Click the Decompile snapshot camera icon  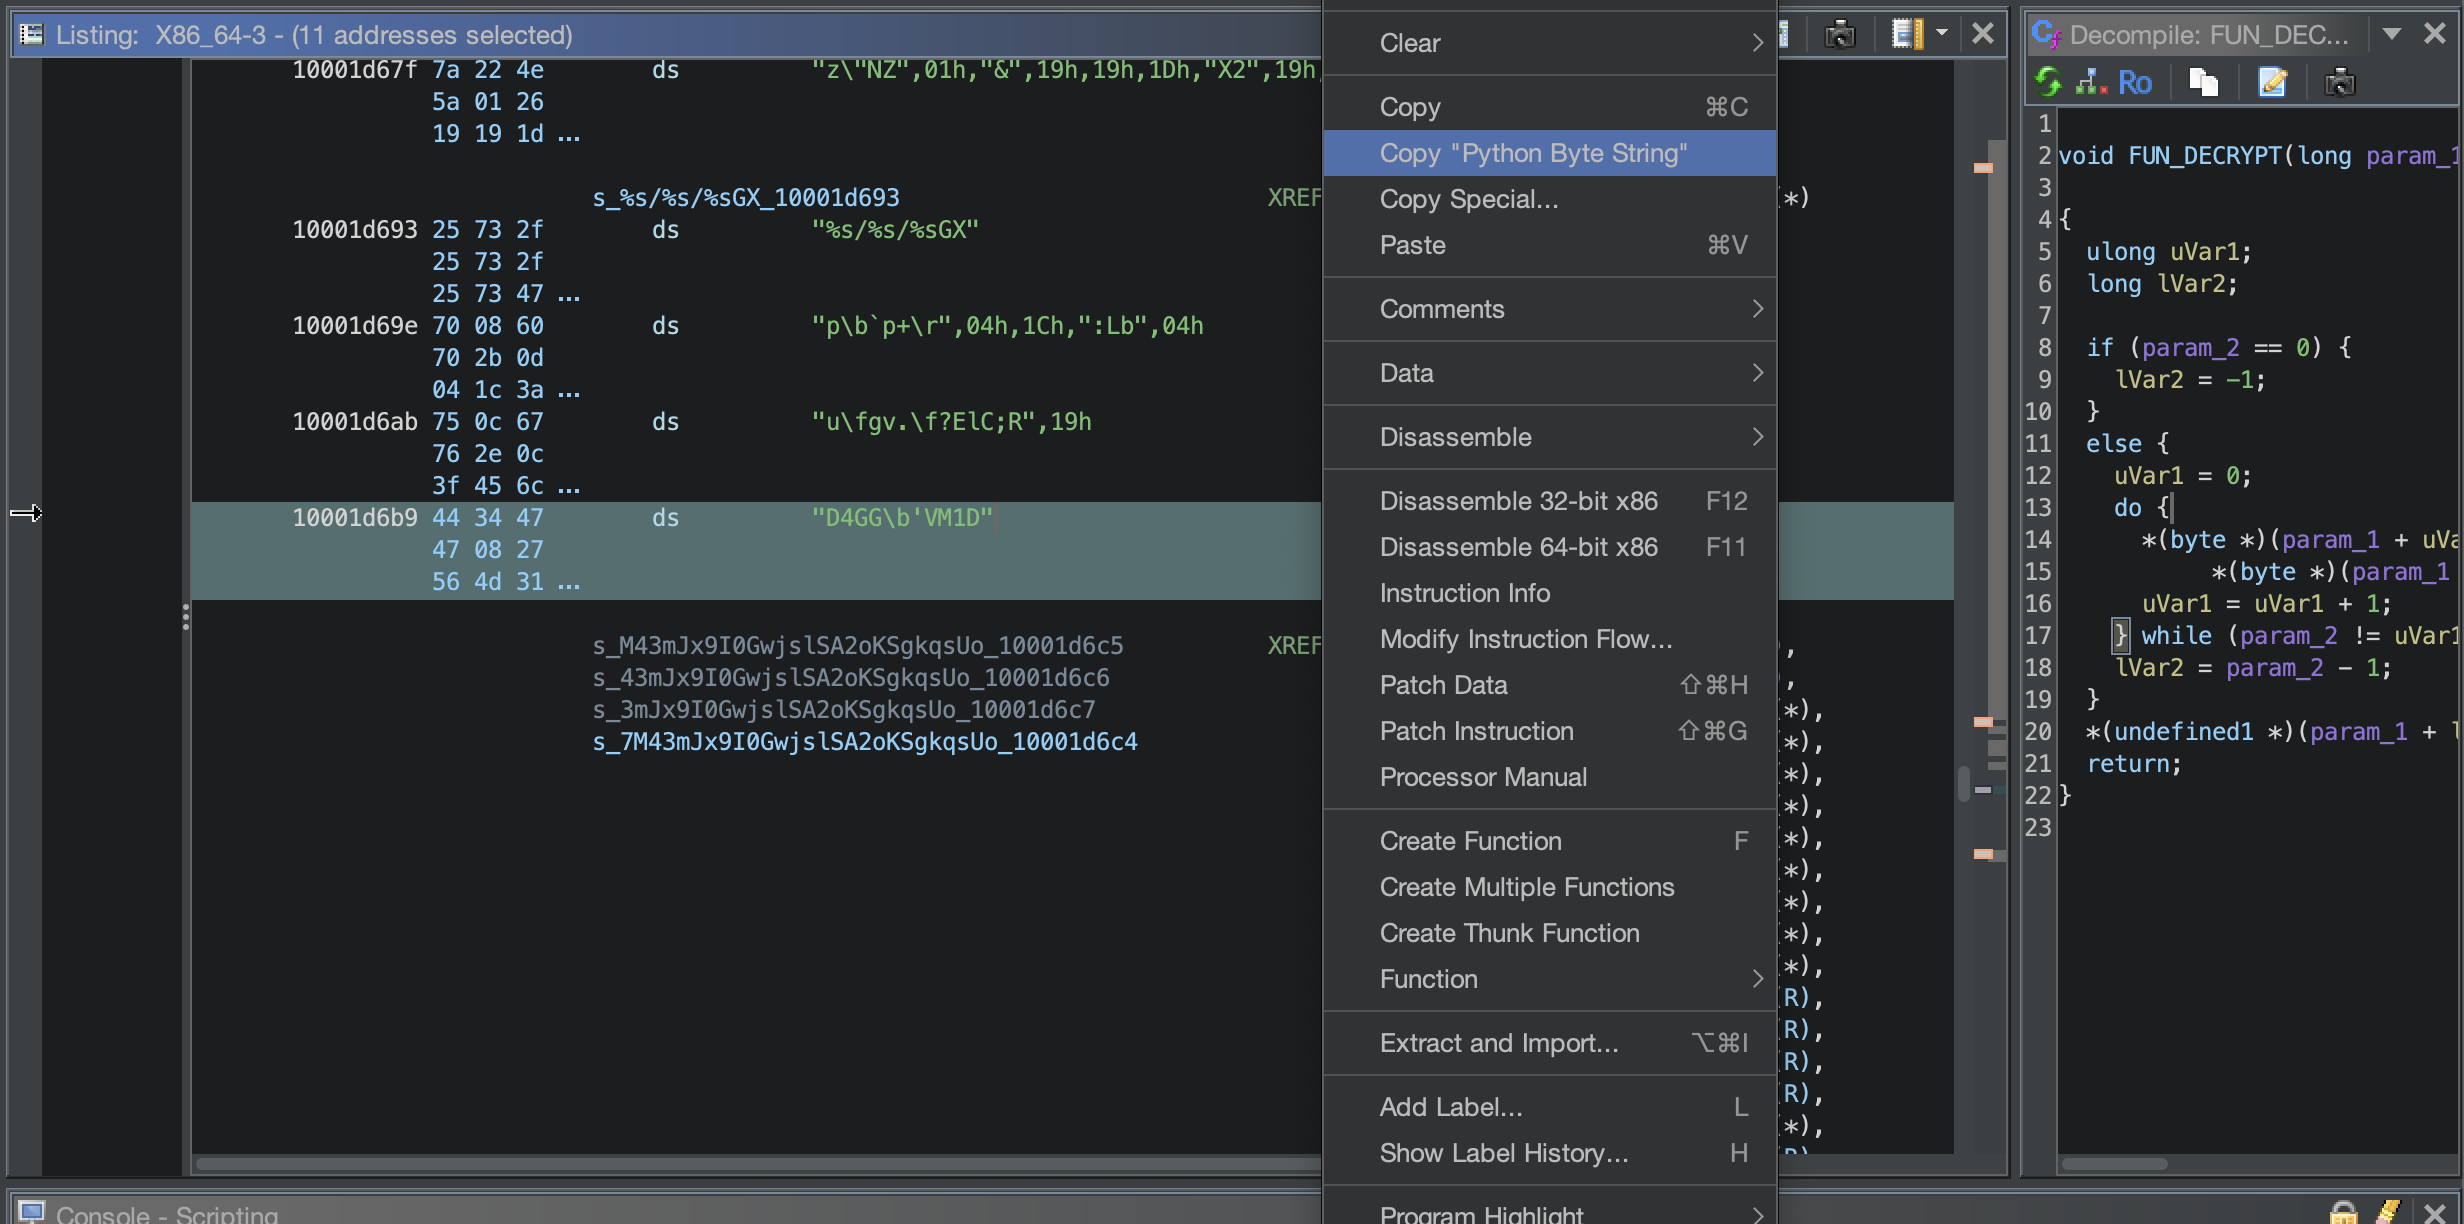pyautogui.click(x=2340, y=82)
